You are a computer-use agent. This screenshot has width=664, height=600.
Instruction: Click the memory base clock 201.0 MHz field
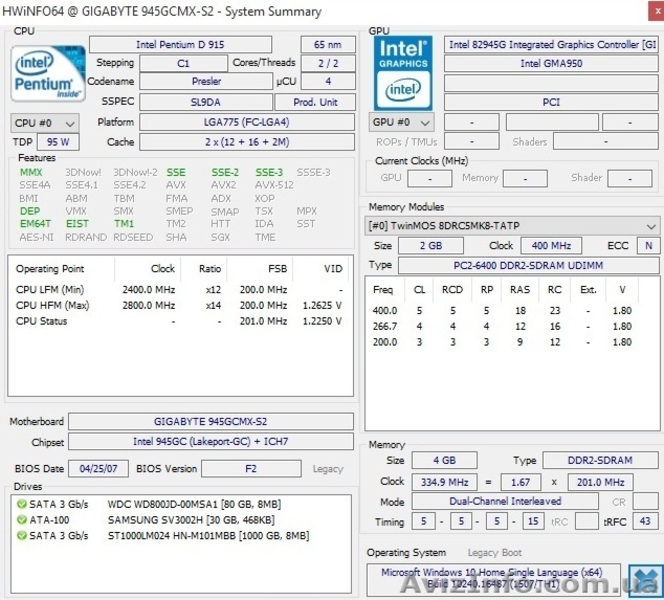(x=600, y=482)
